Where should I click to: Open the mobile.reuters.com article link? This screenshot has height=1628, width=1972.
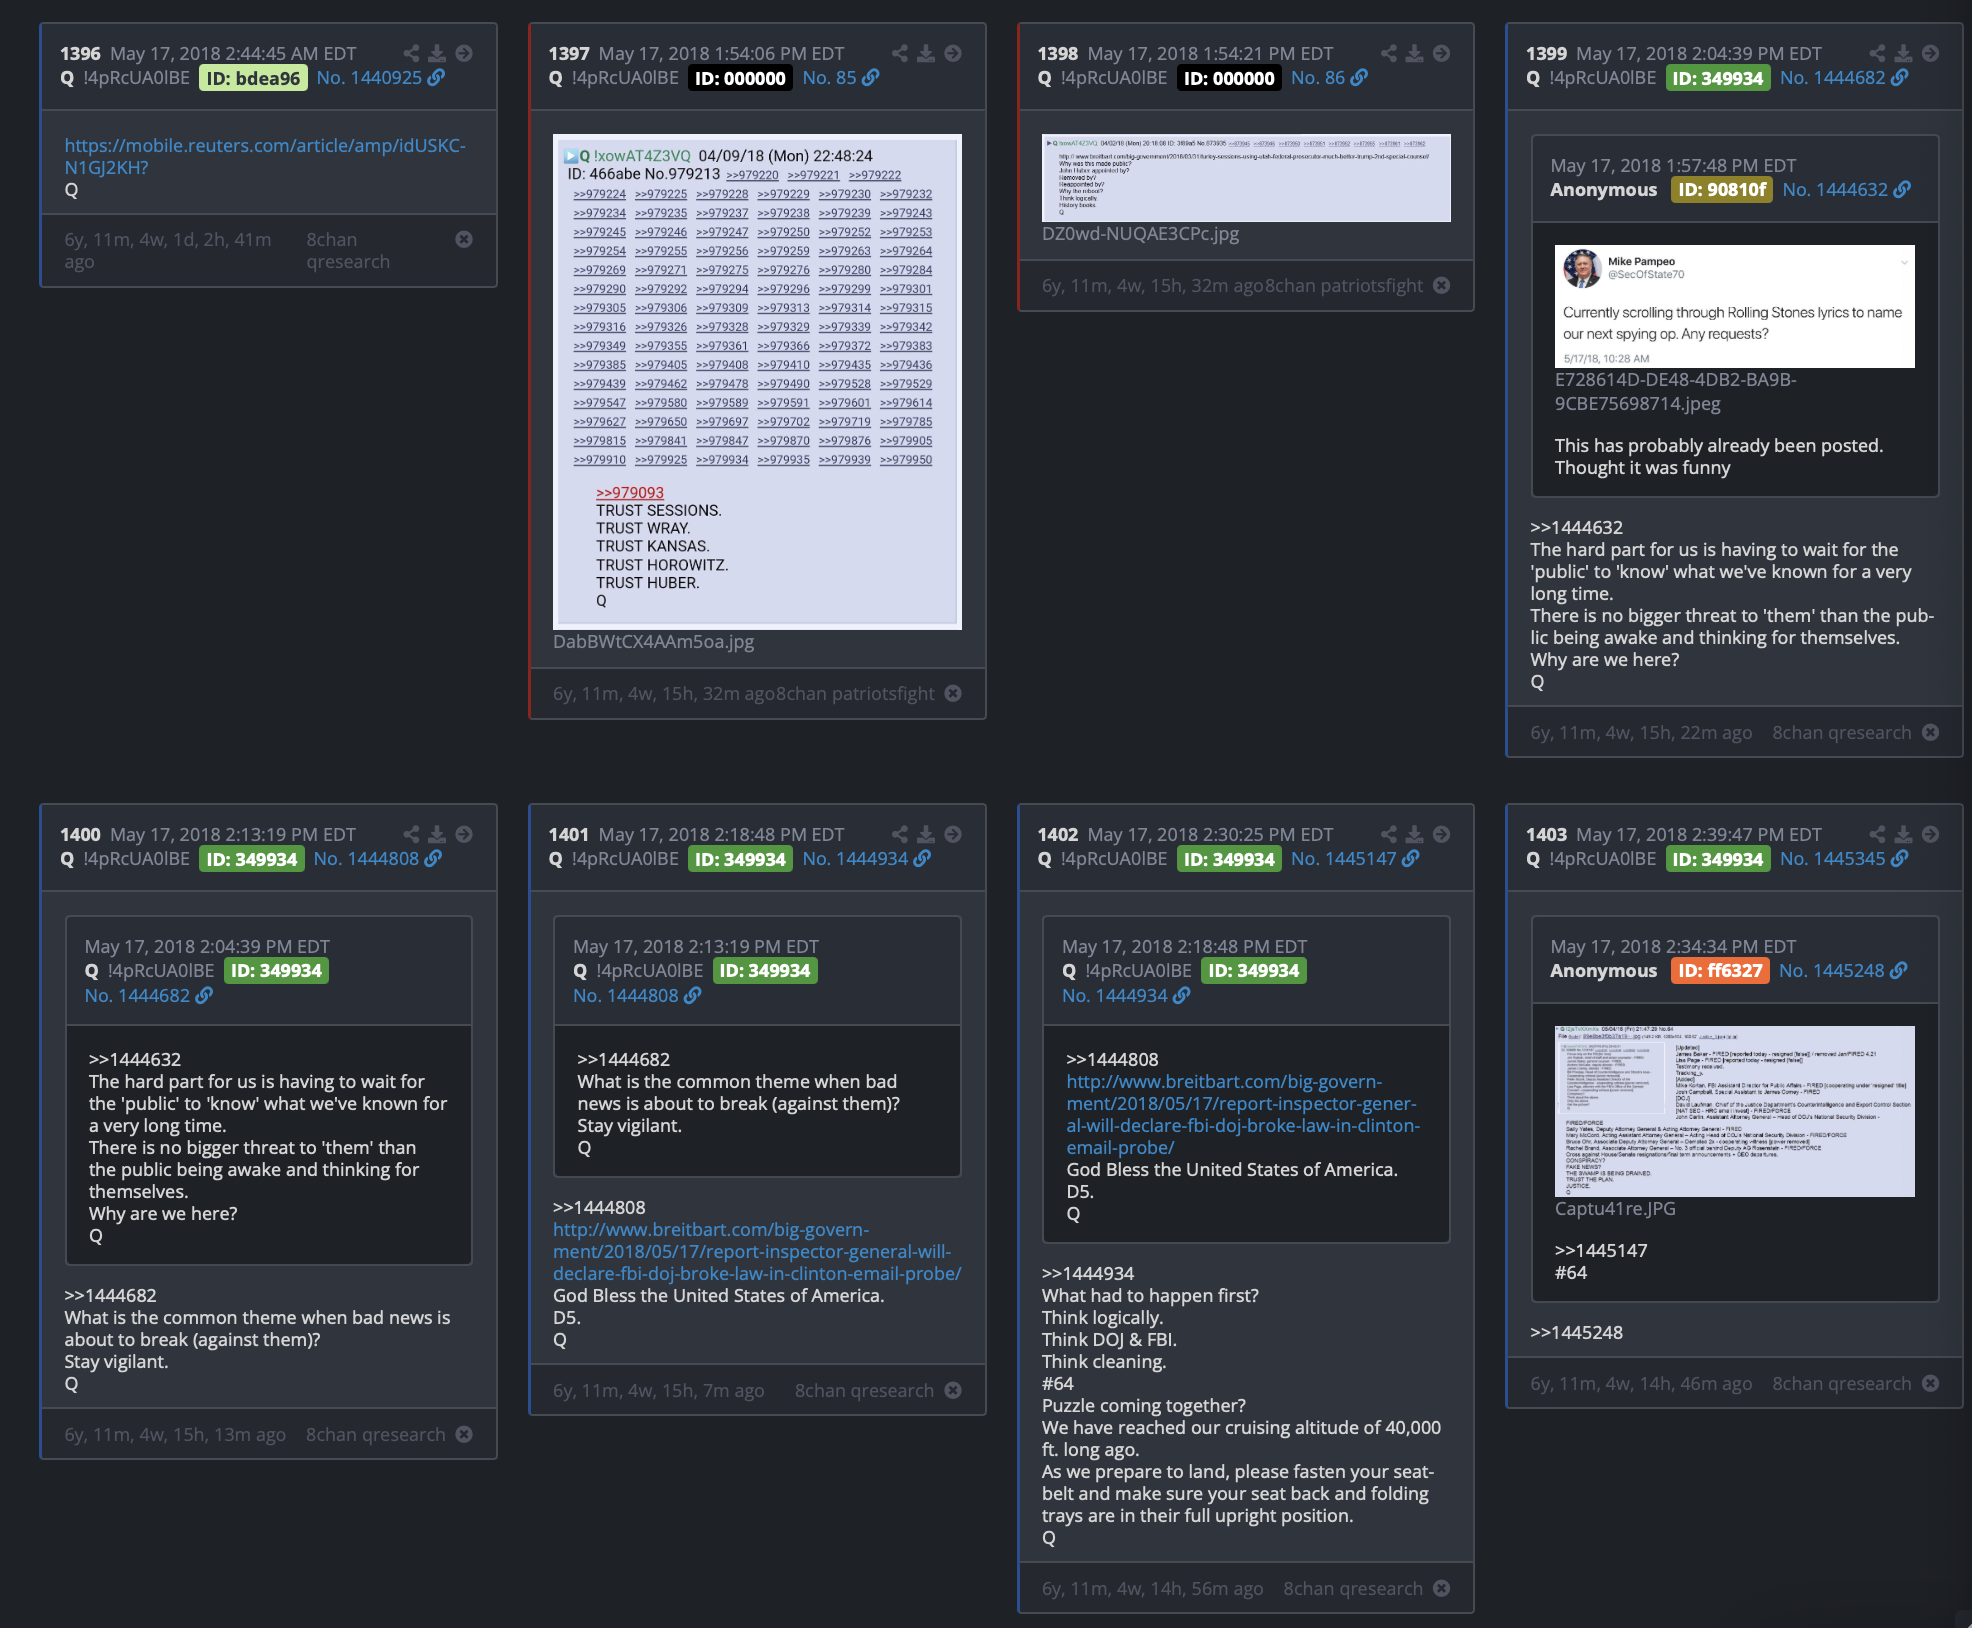click(x=265, y=157)
